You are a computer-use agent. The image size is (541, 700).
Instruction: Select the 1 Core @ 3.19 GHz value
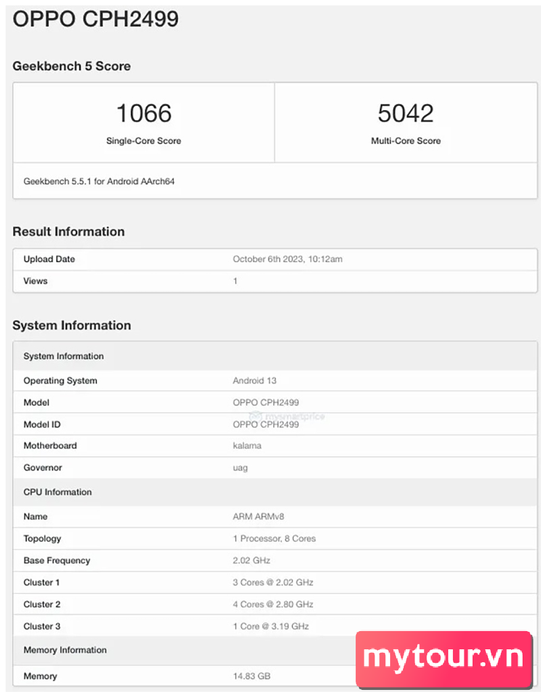[270, 626]
